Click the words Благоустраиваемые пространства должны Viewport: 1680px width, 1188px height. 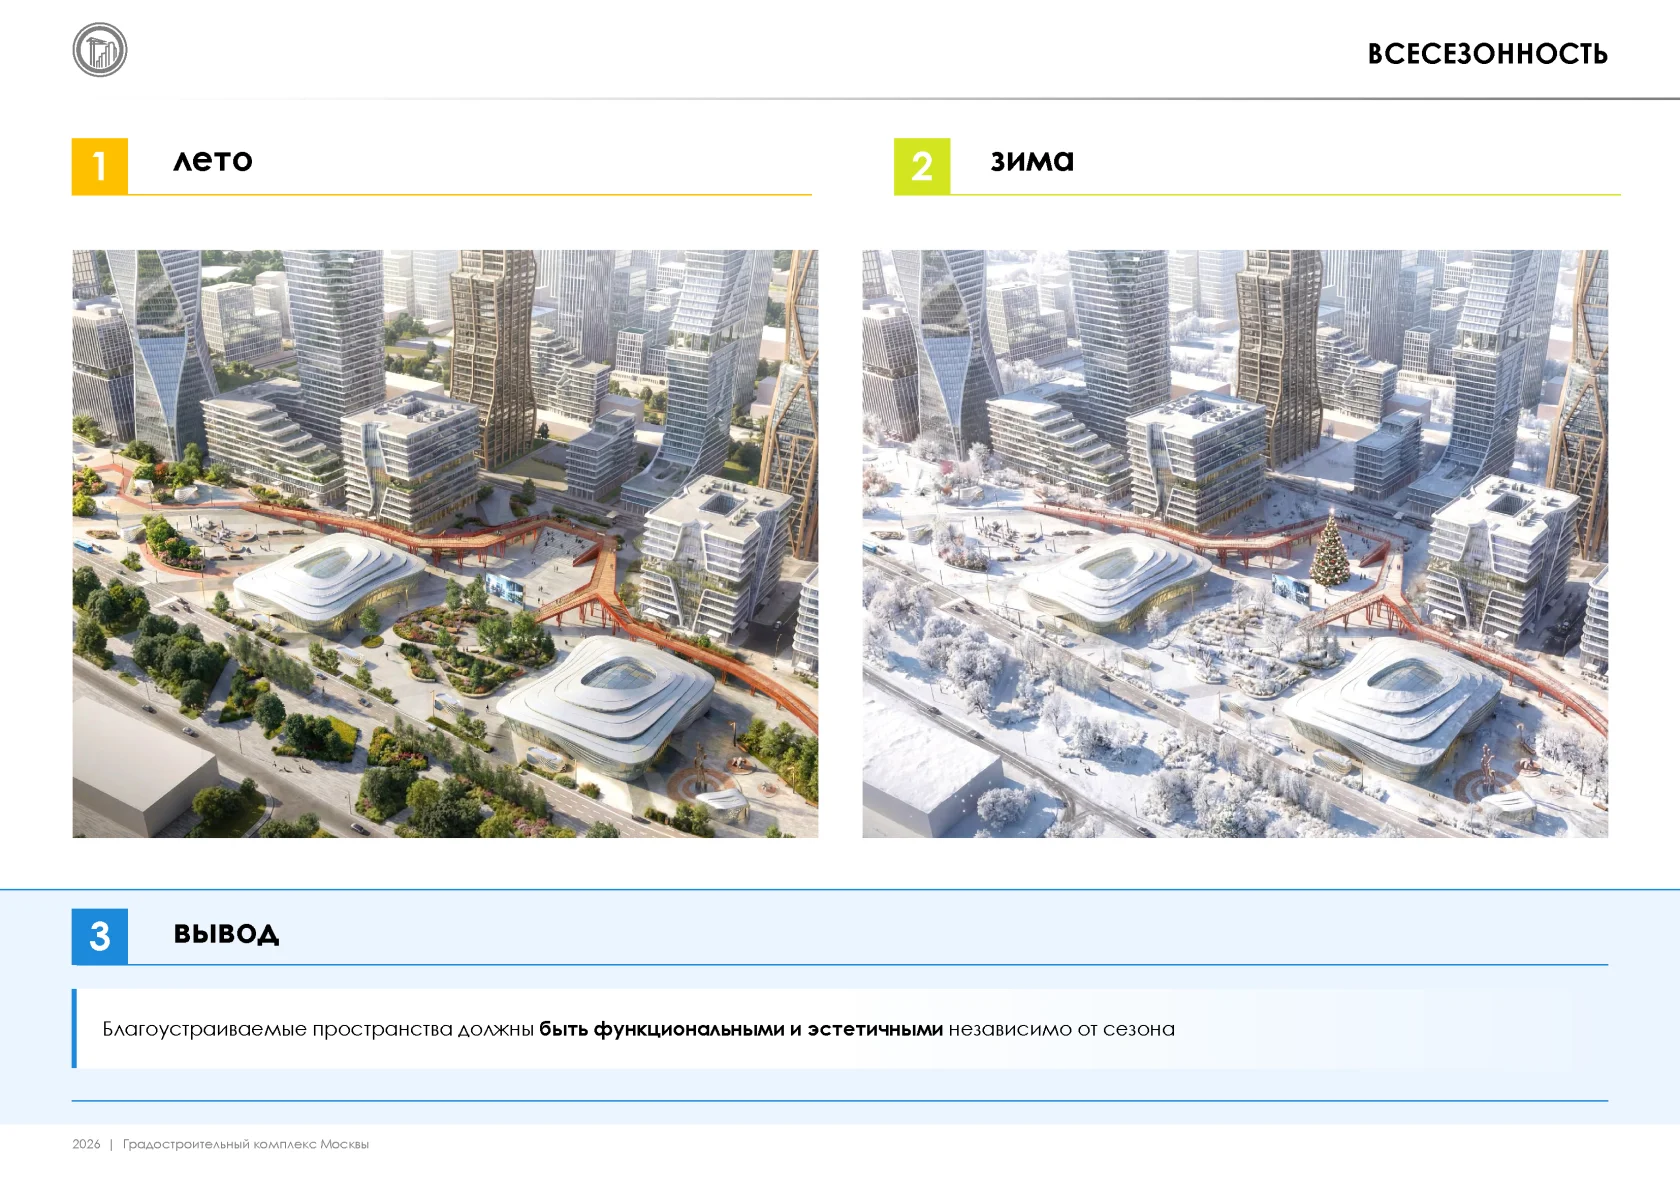point(318,1029)
